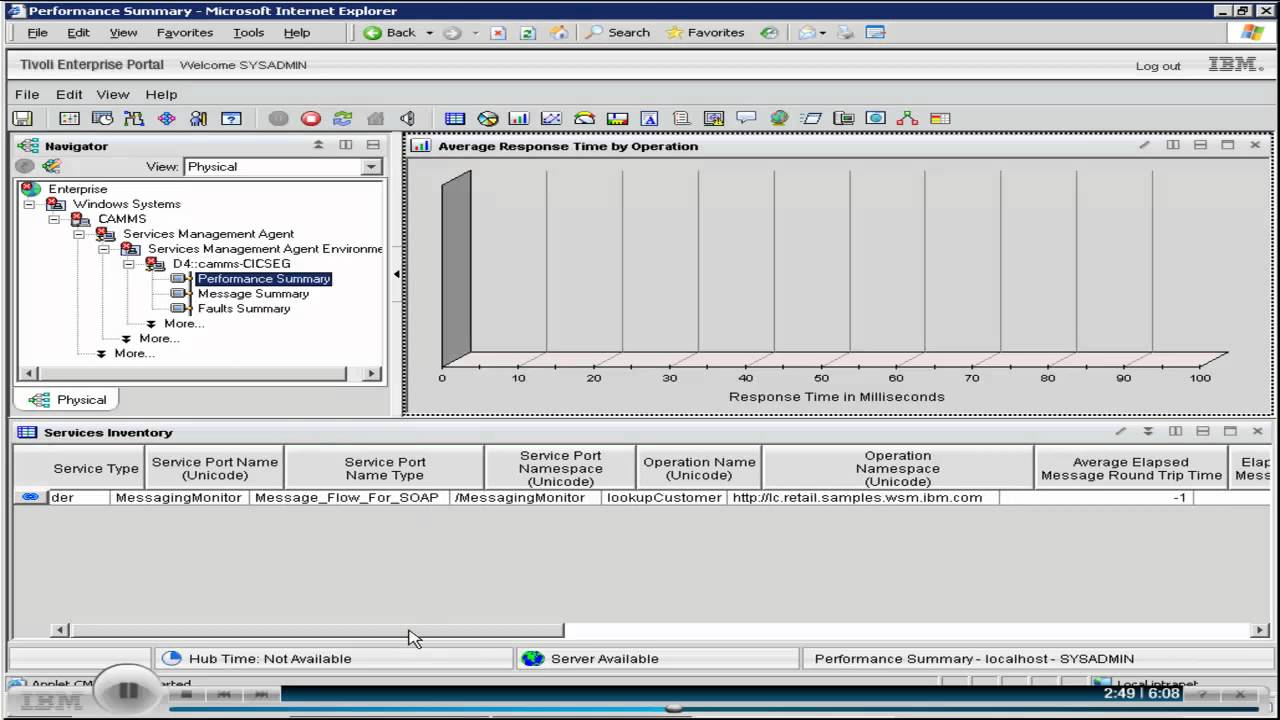1280x720 pixels.
Task: Open the portal Edit menu
Action: click(69, 94)
